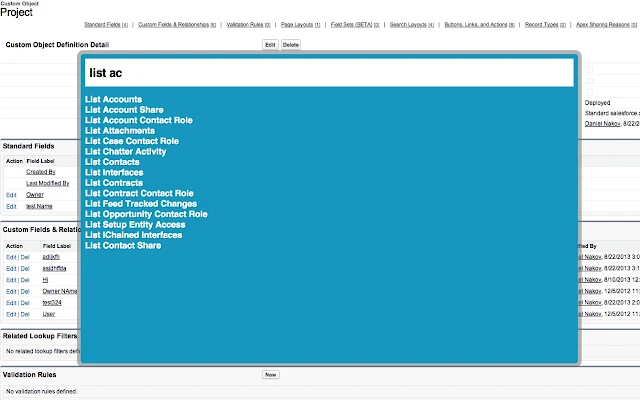
Task: Delete the adjkfh custom field
Action: click(25, 257)
